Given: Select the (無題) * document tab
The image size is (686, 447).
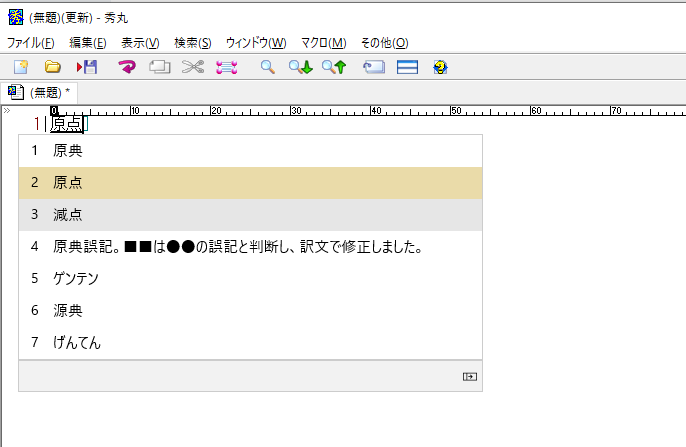Looking at the screenshot, I should pyautogui.click(x=39, y=92).
